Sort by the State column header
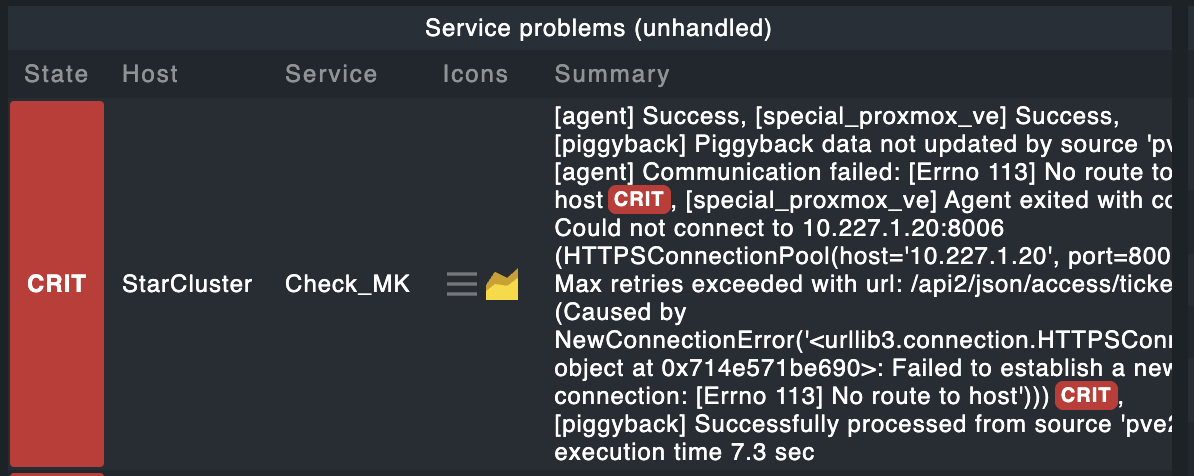Image resolution: width=1194 pixels, height=476 pixels. (56, 74)
